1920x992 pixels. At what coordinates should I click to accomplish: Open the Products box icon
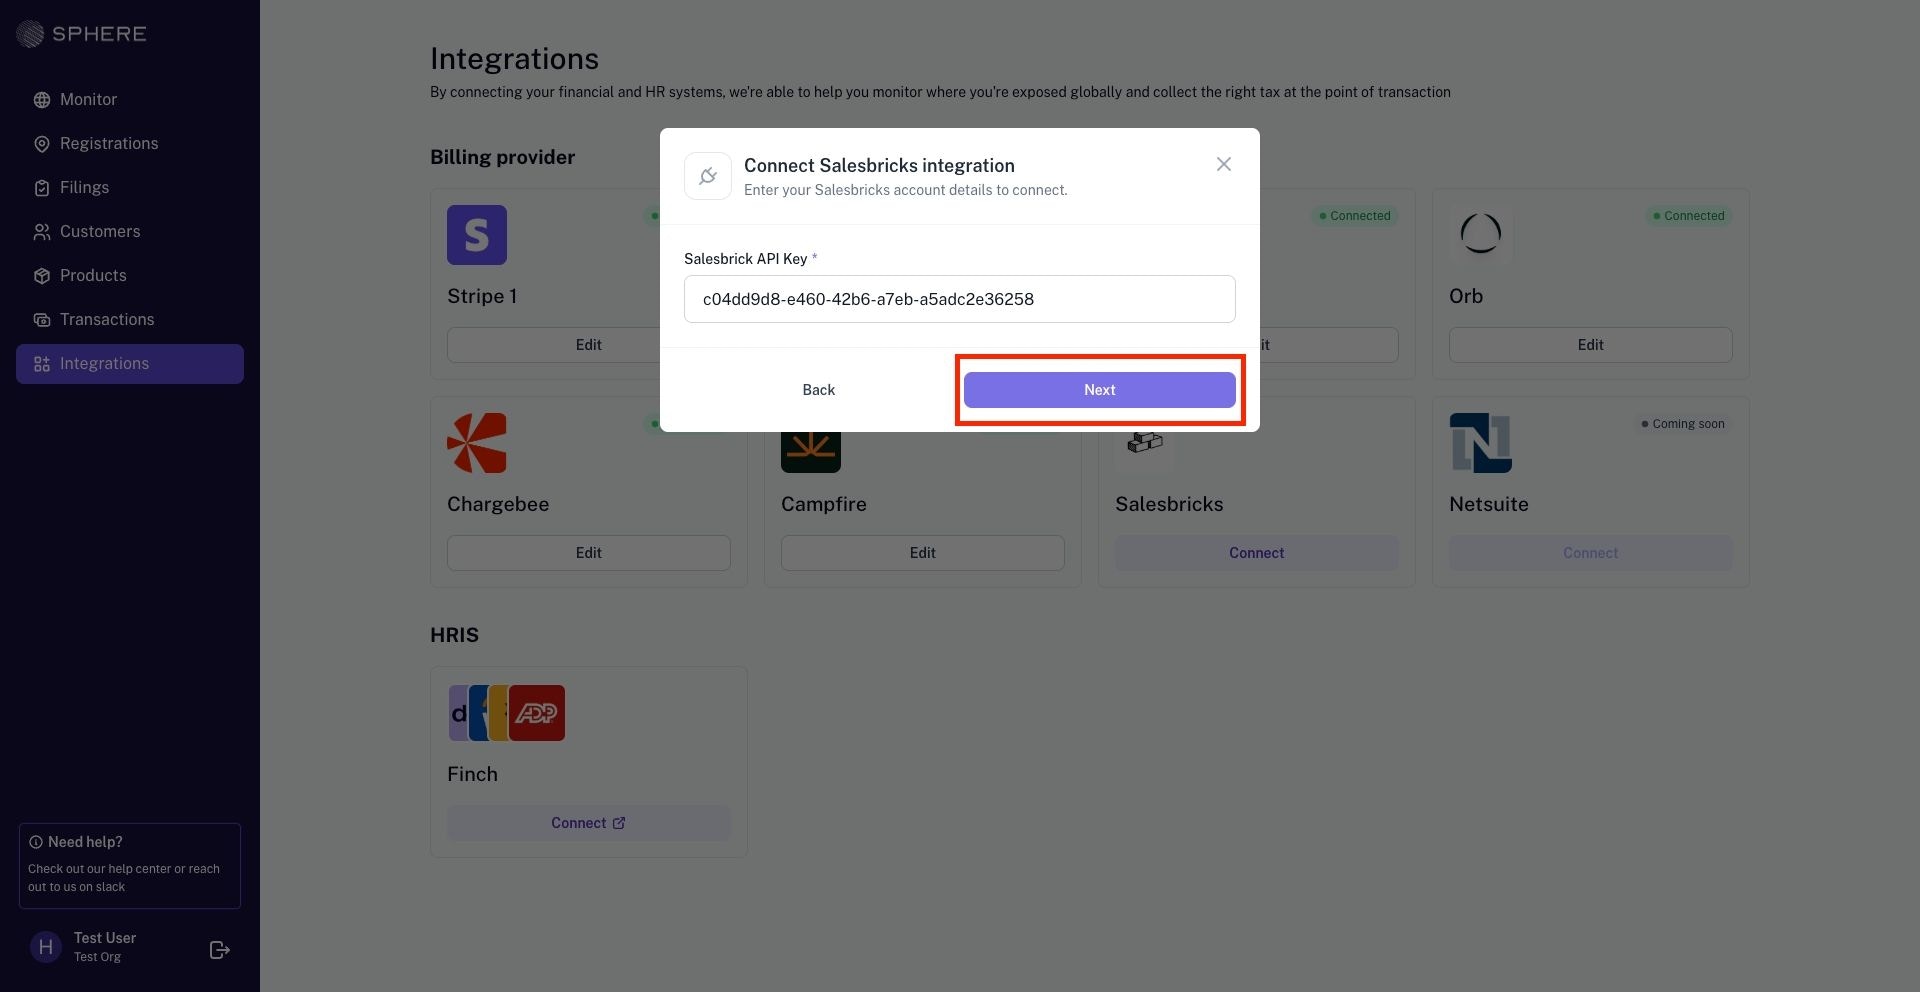(x=42, y=276)
